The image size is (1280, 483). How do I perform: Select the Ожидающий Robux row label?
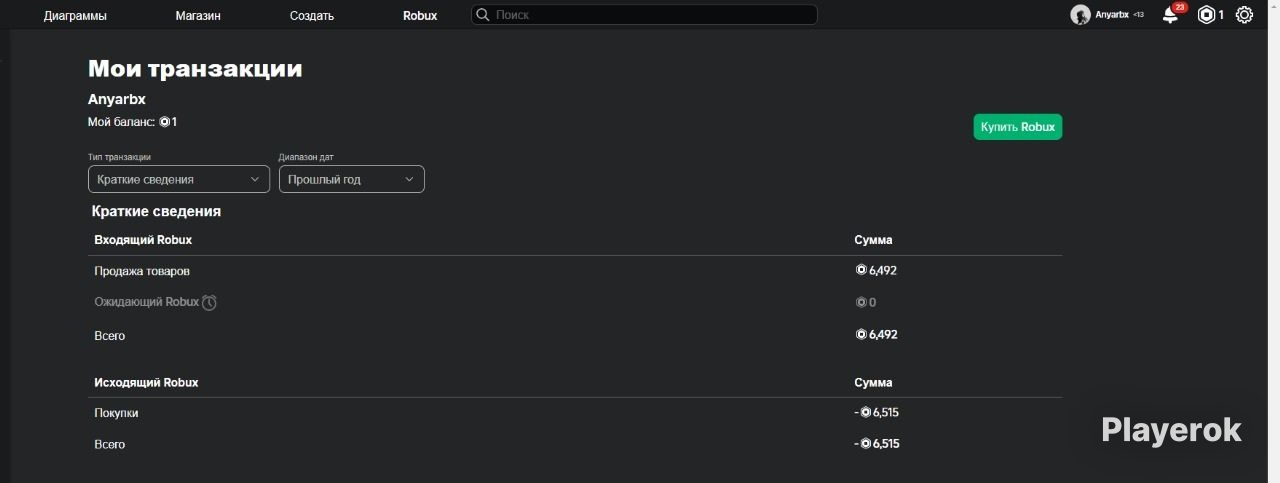pyautogui.click(x=147, y=302)
